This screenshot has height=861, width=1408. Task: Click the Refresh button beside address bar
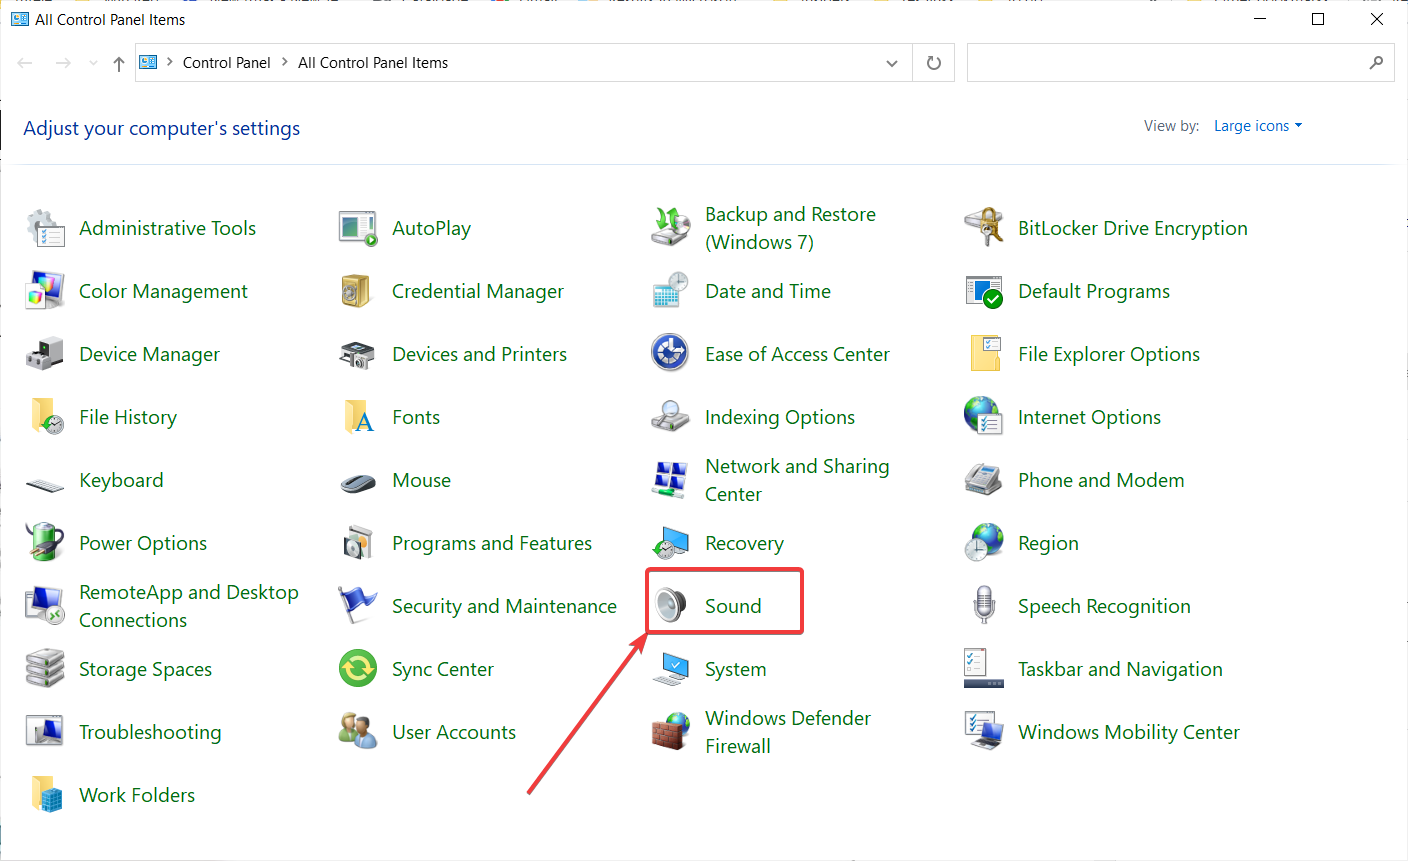click(934, 63)
